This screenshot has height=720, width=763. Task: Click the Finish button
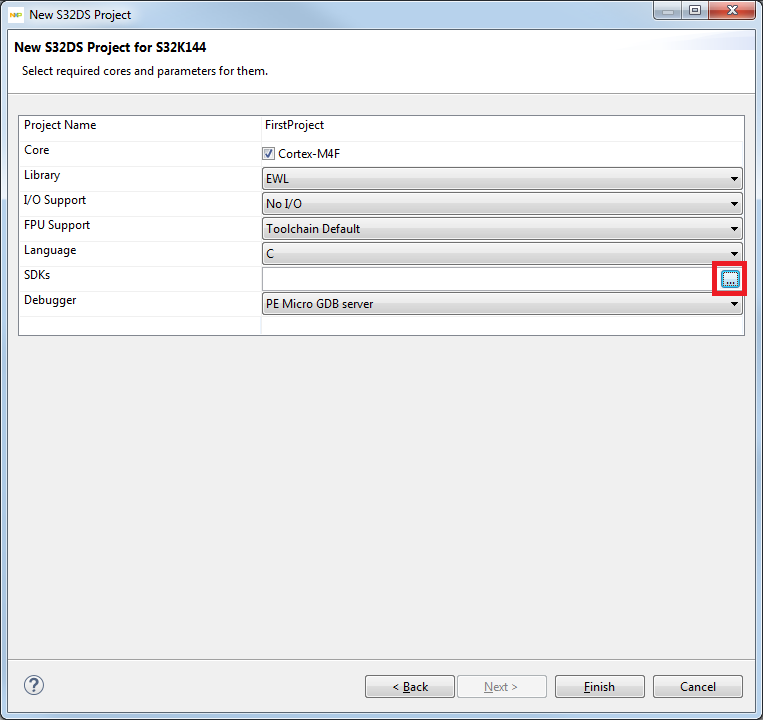point(600,686)
